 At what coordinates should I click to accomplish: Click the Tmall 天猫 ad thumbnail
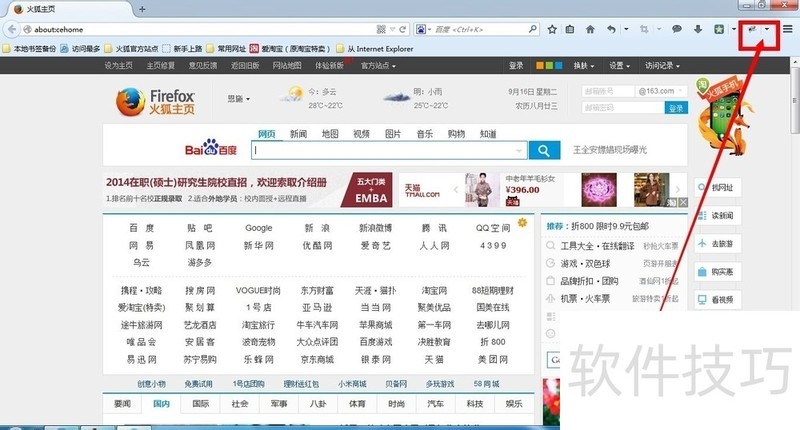[x=422, y=190]
